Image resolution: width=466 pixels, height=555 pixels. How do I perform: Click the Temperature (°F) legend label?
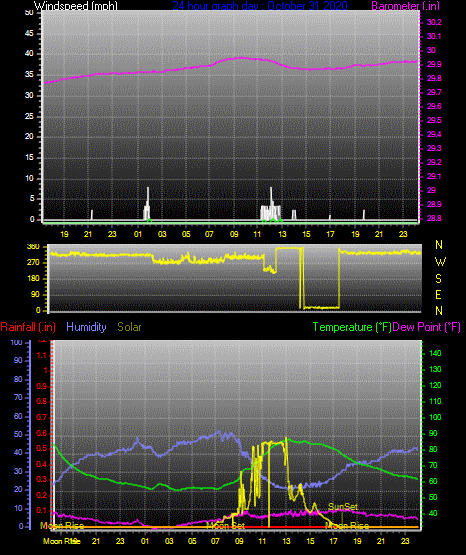(352, 327)
